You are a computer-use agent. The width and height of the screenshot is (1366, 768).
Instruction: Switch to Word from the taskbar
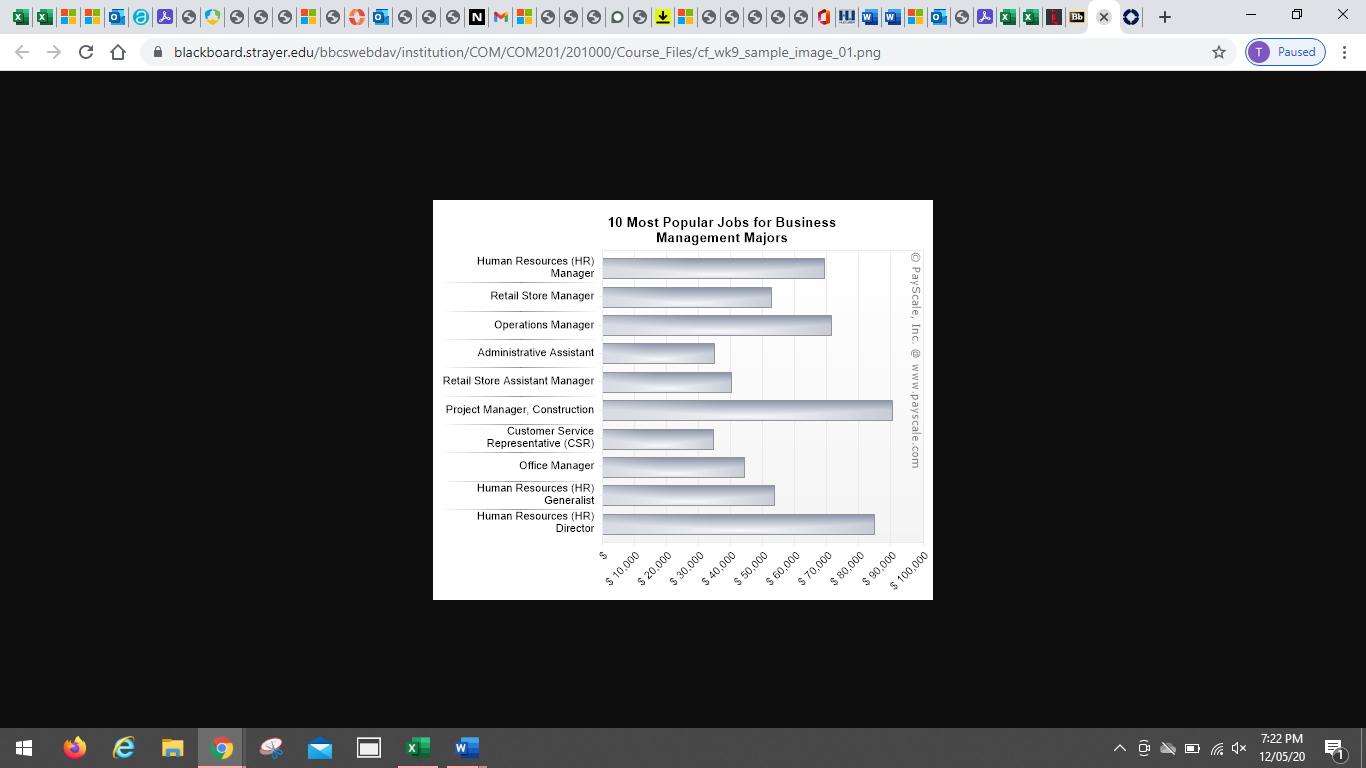(x=467, y=748)
